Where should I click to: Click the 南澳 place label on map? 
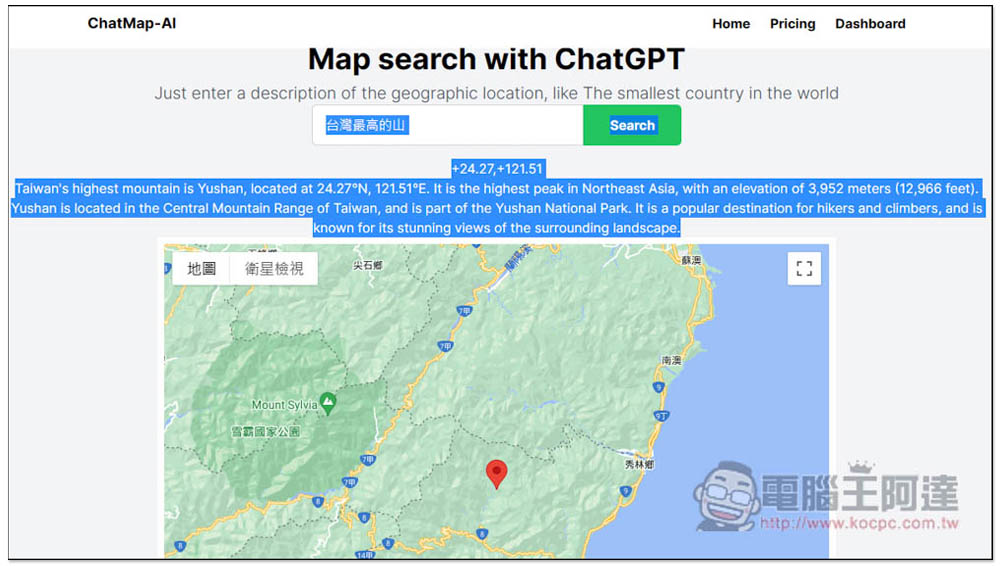pyautogui.click(x=672, y=361)
